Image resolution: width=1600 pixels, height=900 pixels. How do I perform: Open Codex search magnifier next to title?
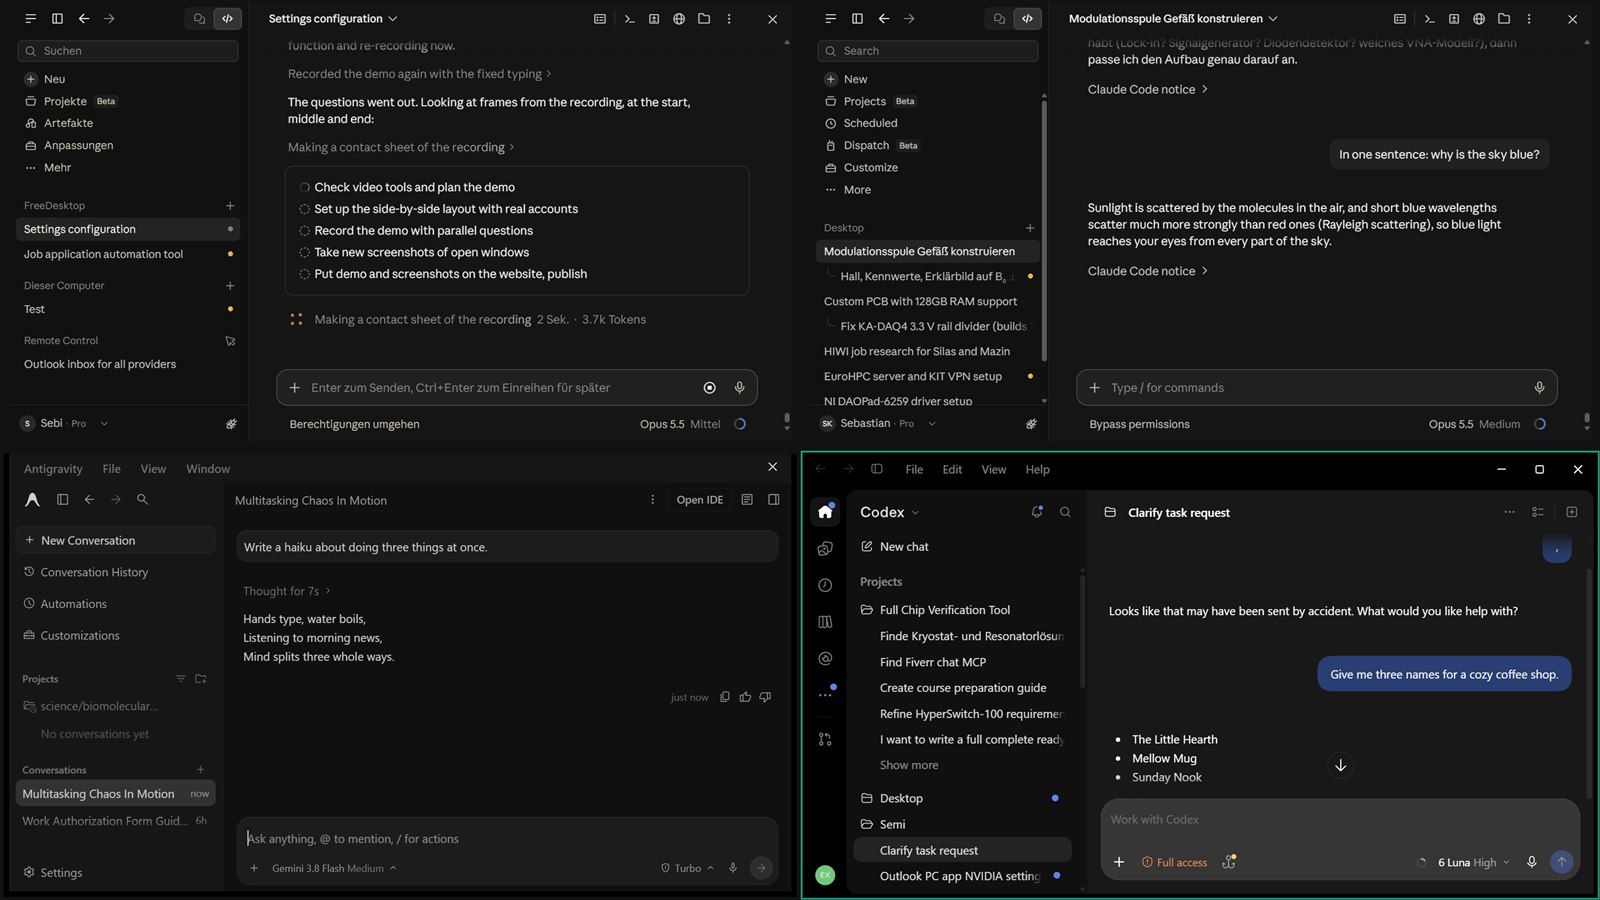click(x=1065, y=512)
